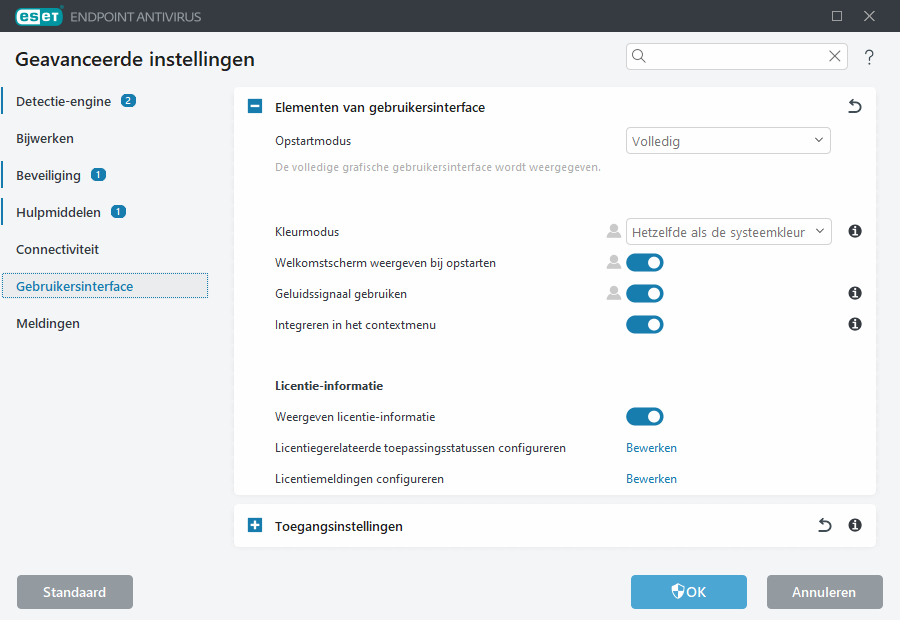Expand the Toegangsinstellingen section
Image resolution: width=900 pixels, height=620 pixels.
coord(254,525)
